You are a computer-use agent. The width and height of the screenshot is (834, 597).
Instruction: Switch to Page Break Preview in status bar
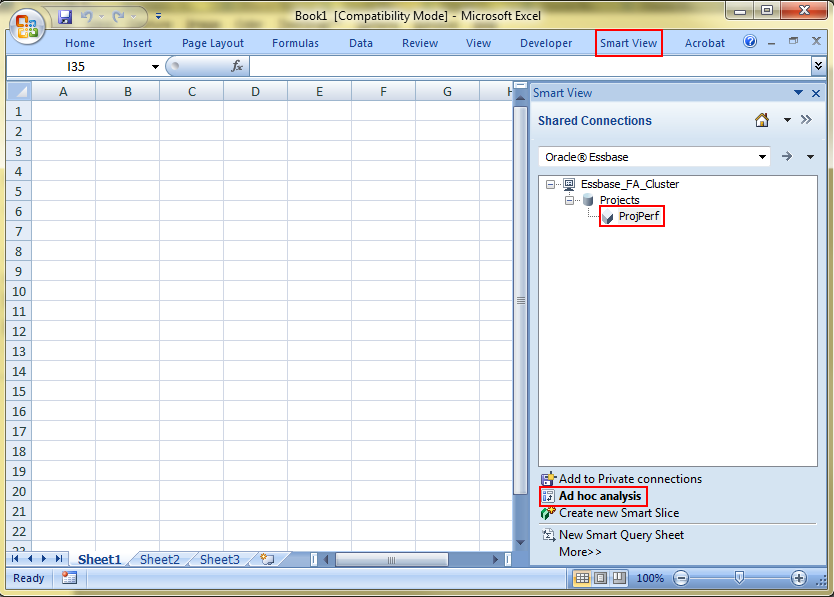619,578
